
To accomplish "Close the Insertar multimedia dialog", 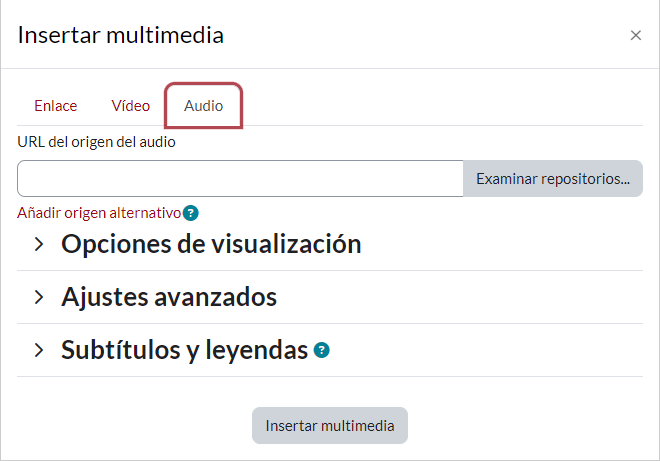I will 636,35.
